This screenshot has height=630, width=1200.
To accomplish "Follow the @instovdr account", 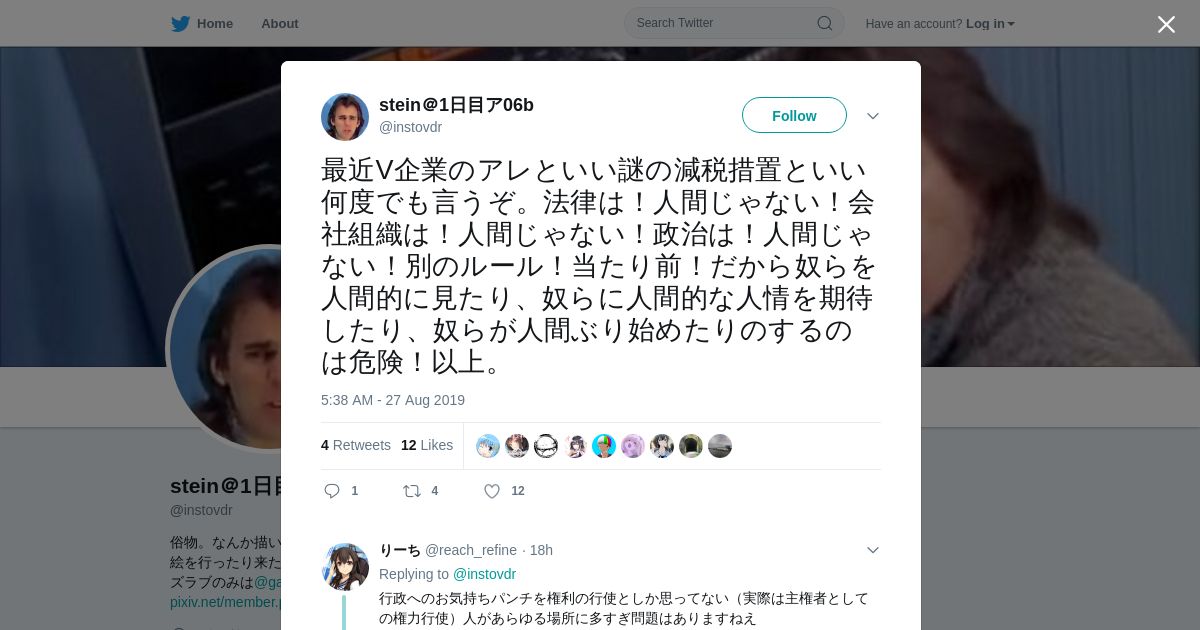I will pyautogui.click(x=794, y=115).
